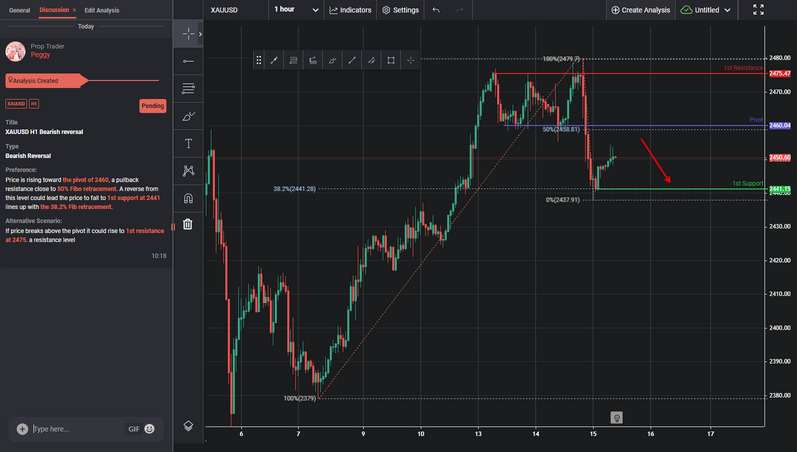Click the Analysis Created banner
Screen dimensions: 798x452
click(46, 80)
